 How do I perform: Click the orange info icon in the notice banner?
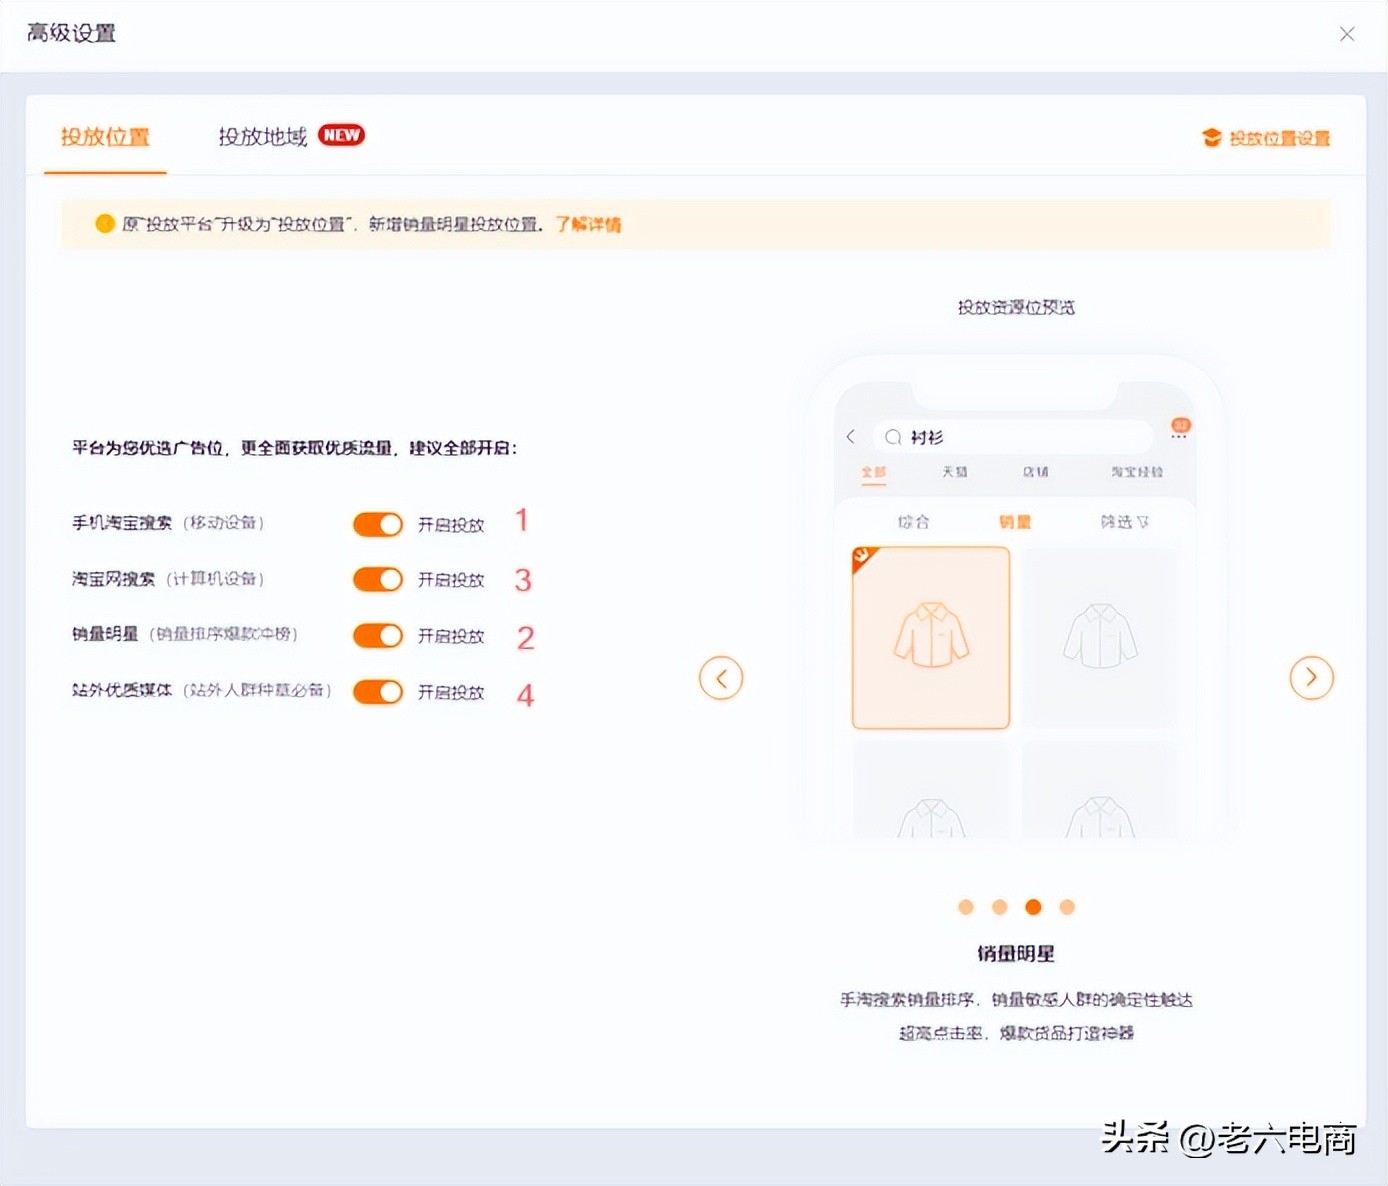pos(105,224)
